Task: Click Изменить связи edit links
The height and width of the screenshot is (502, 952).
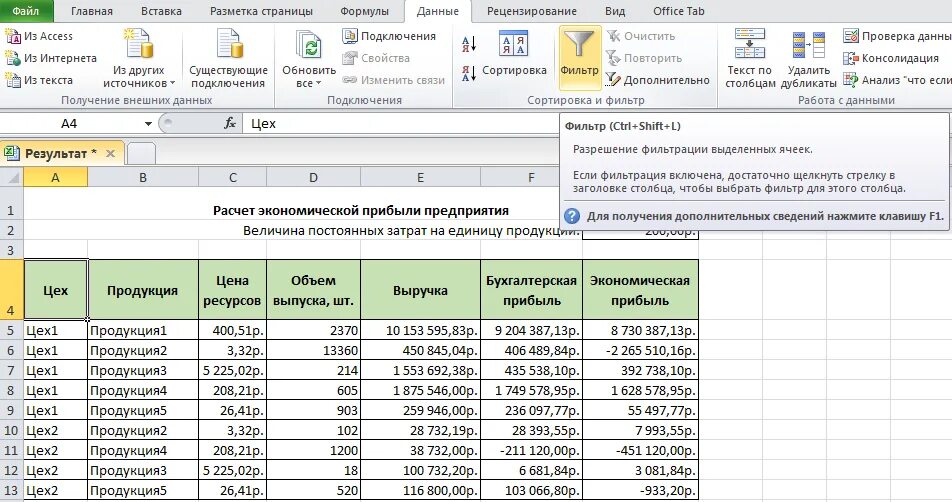Action: 393,80
